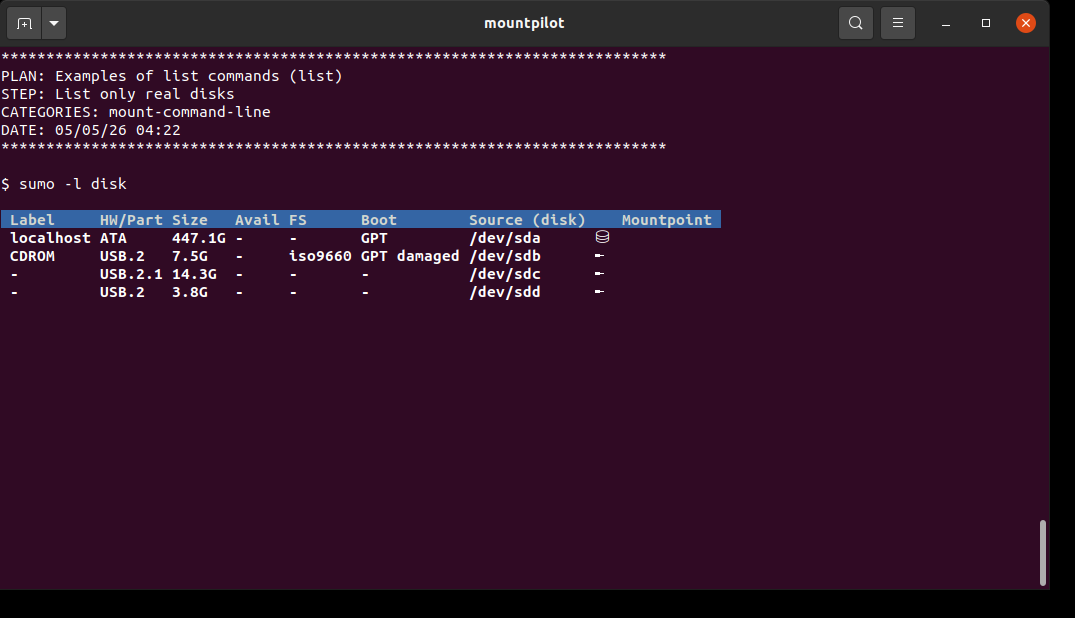Click the CATEGORIES: mount-command-line text
The image size is (1075, 618).
tap(136, 112)
